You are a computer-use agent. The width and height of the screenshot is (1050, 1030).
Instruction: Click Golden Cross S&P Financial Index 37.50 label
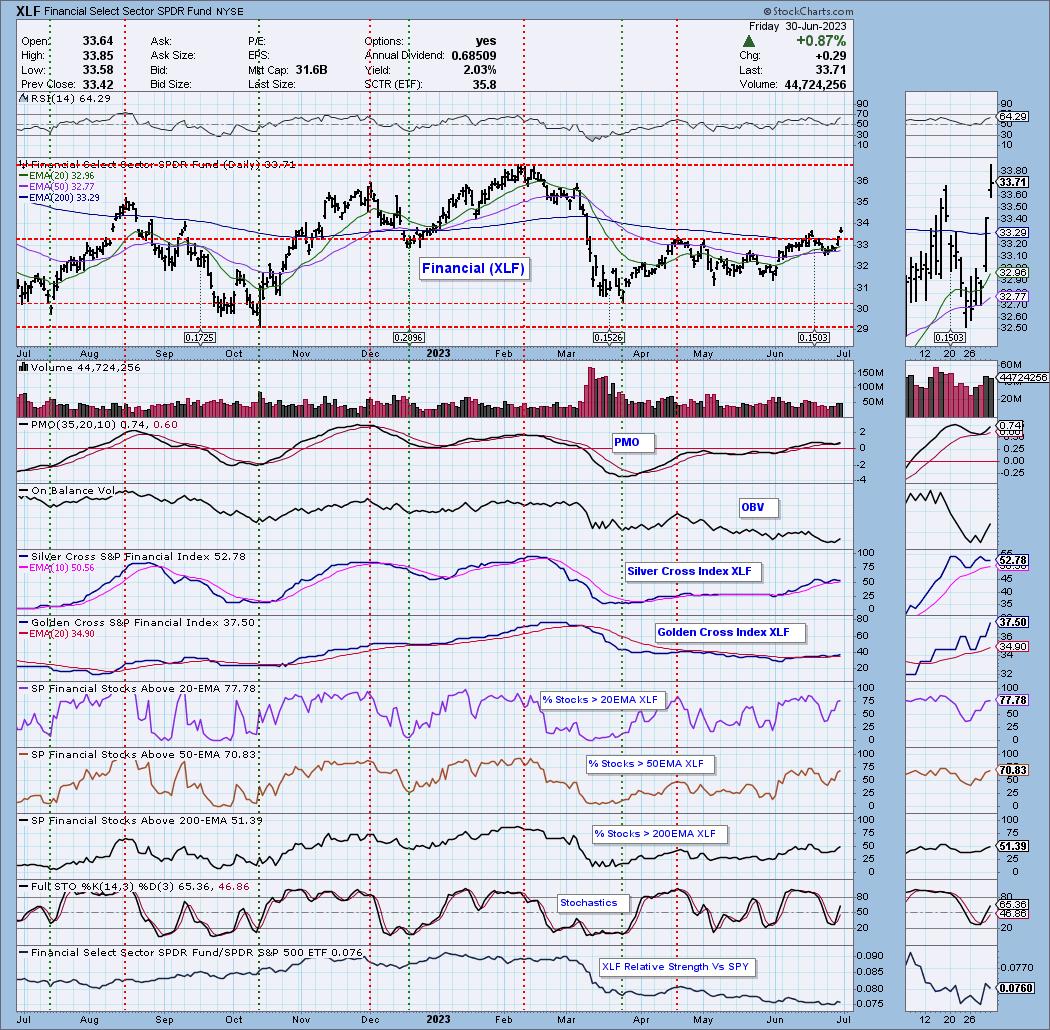coord(137,623)
